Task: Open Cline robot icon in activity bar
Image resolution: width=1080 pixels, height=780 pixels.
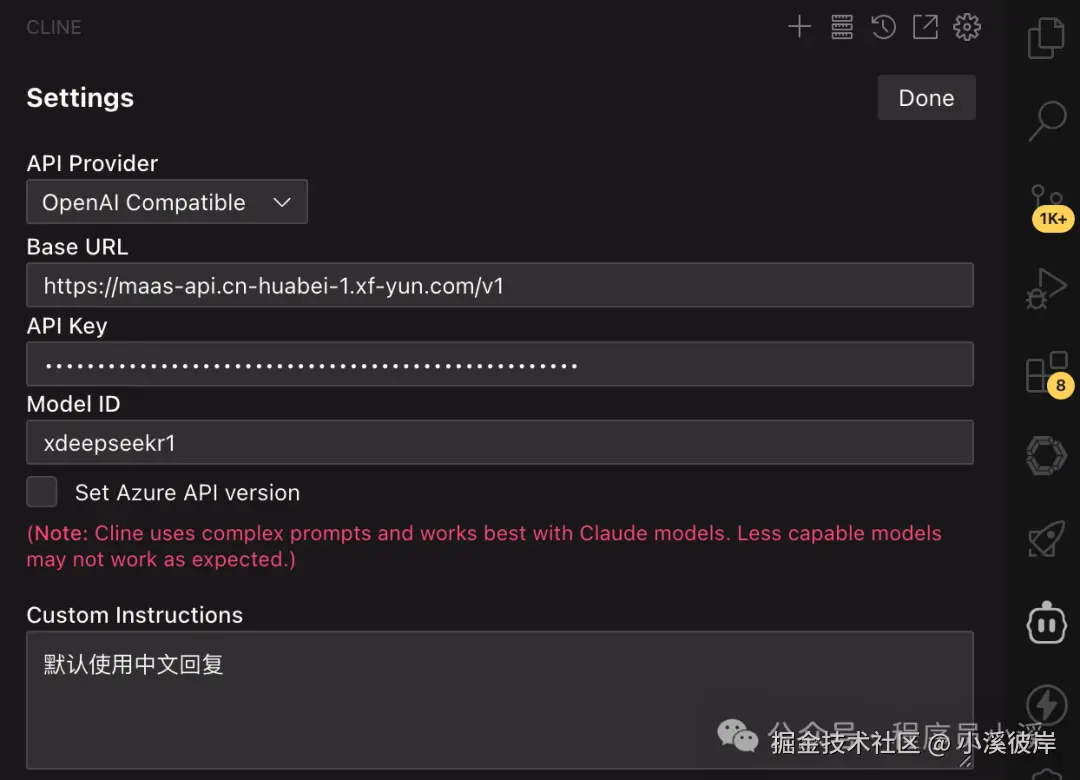Action: (x=1046, y=622)
